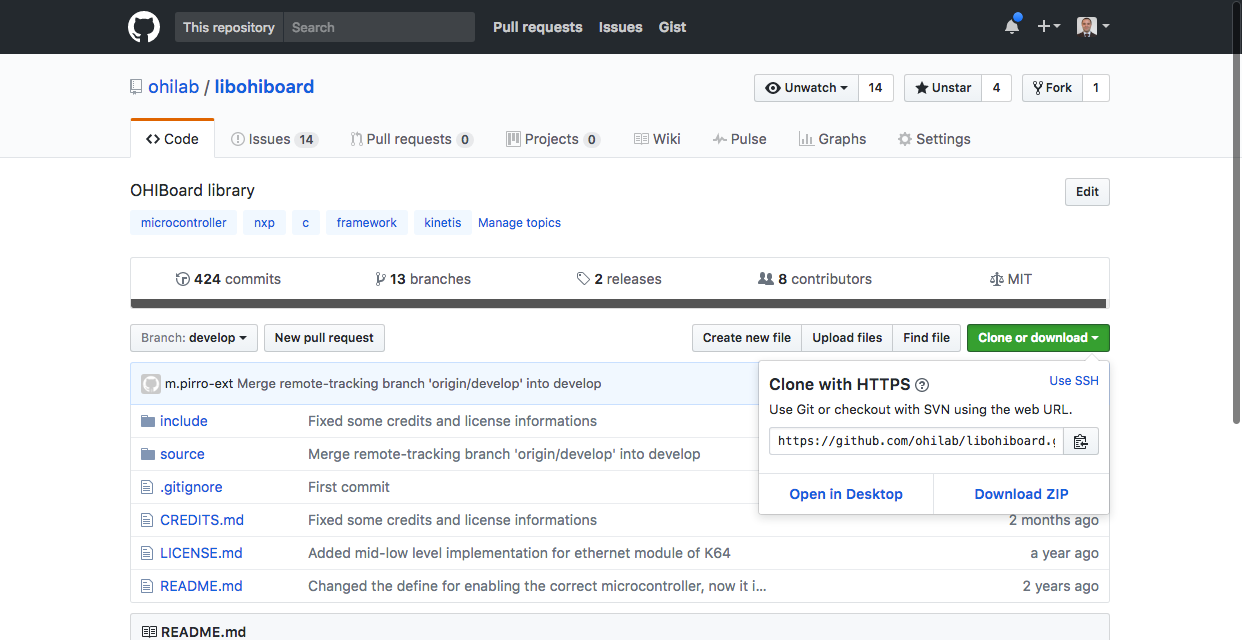Go to GitHub home via Octocat logo

coord(144,27)
